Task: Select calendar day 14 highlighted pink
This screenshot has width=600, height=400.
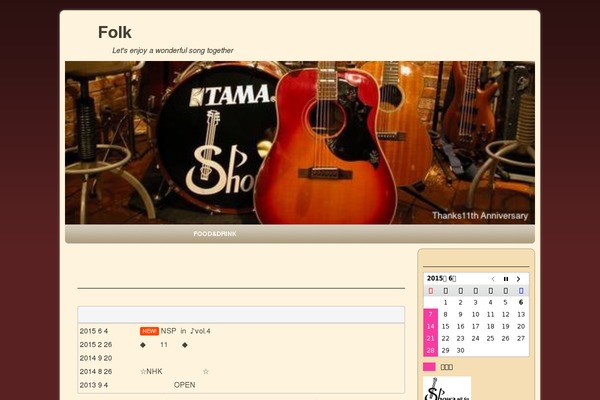Action: pos(430,327)
